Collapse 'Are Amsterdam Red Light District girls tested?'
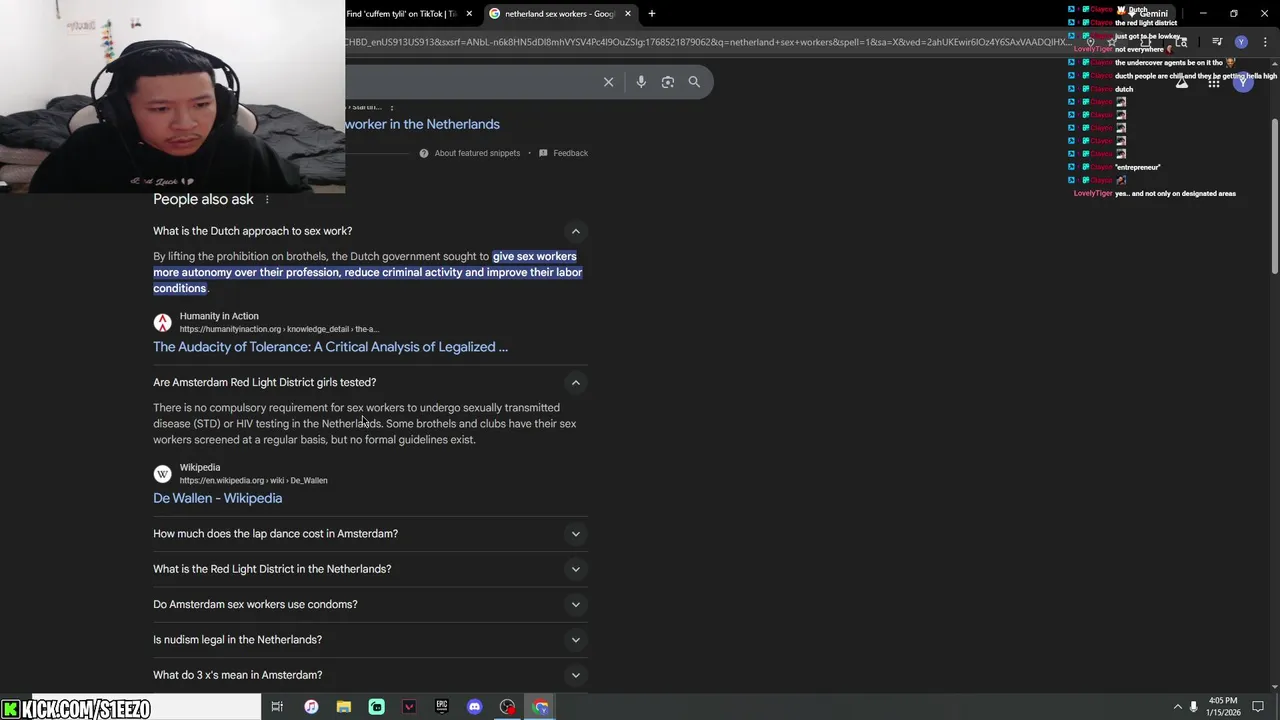The width and height of the screenshot is (1280, 720). click(575, 382)
